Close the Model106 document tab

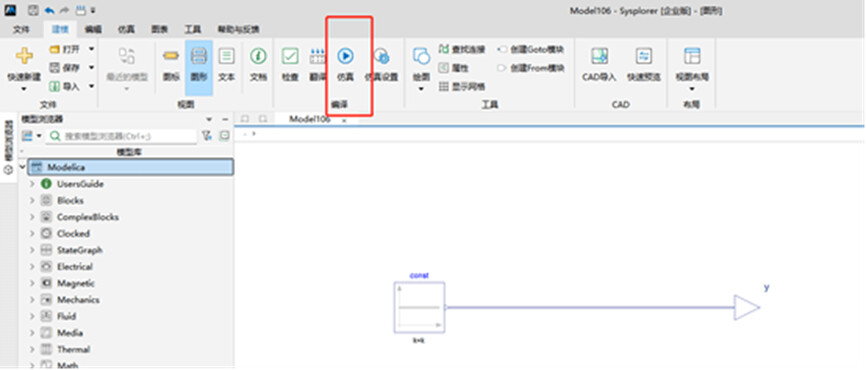click(x=344, y=120)
